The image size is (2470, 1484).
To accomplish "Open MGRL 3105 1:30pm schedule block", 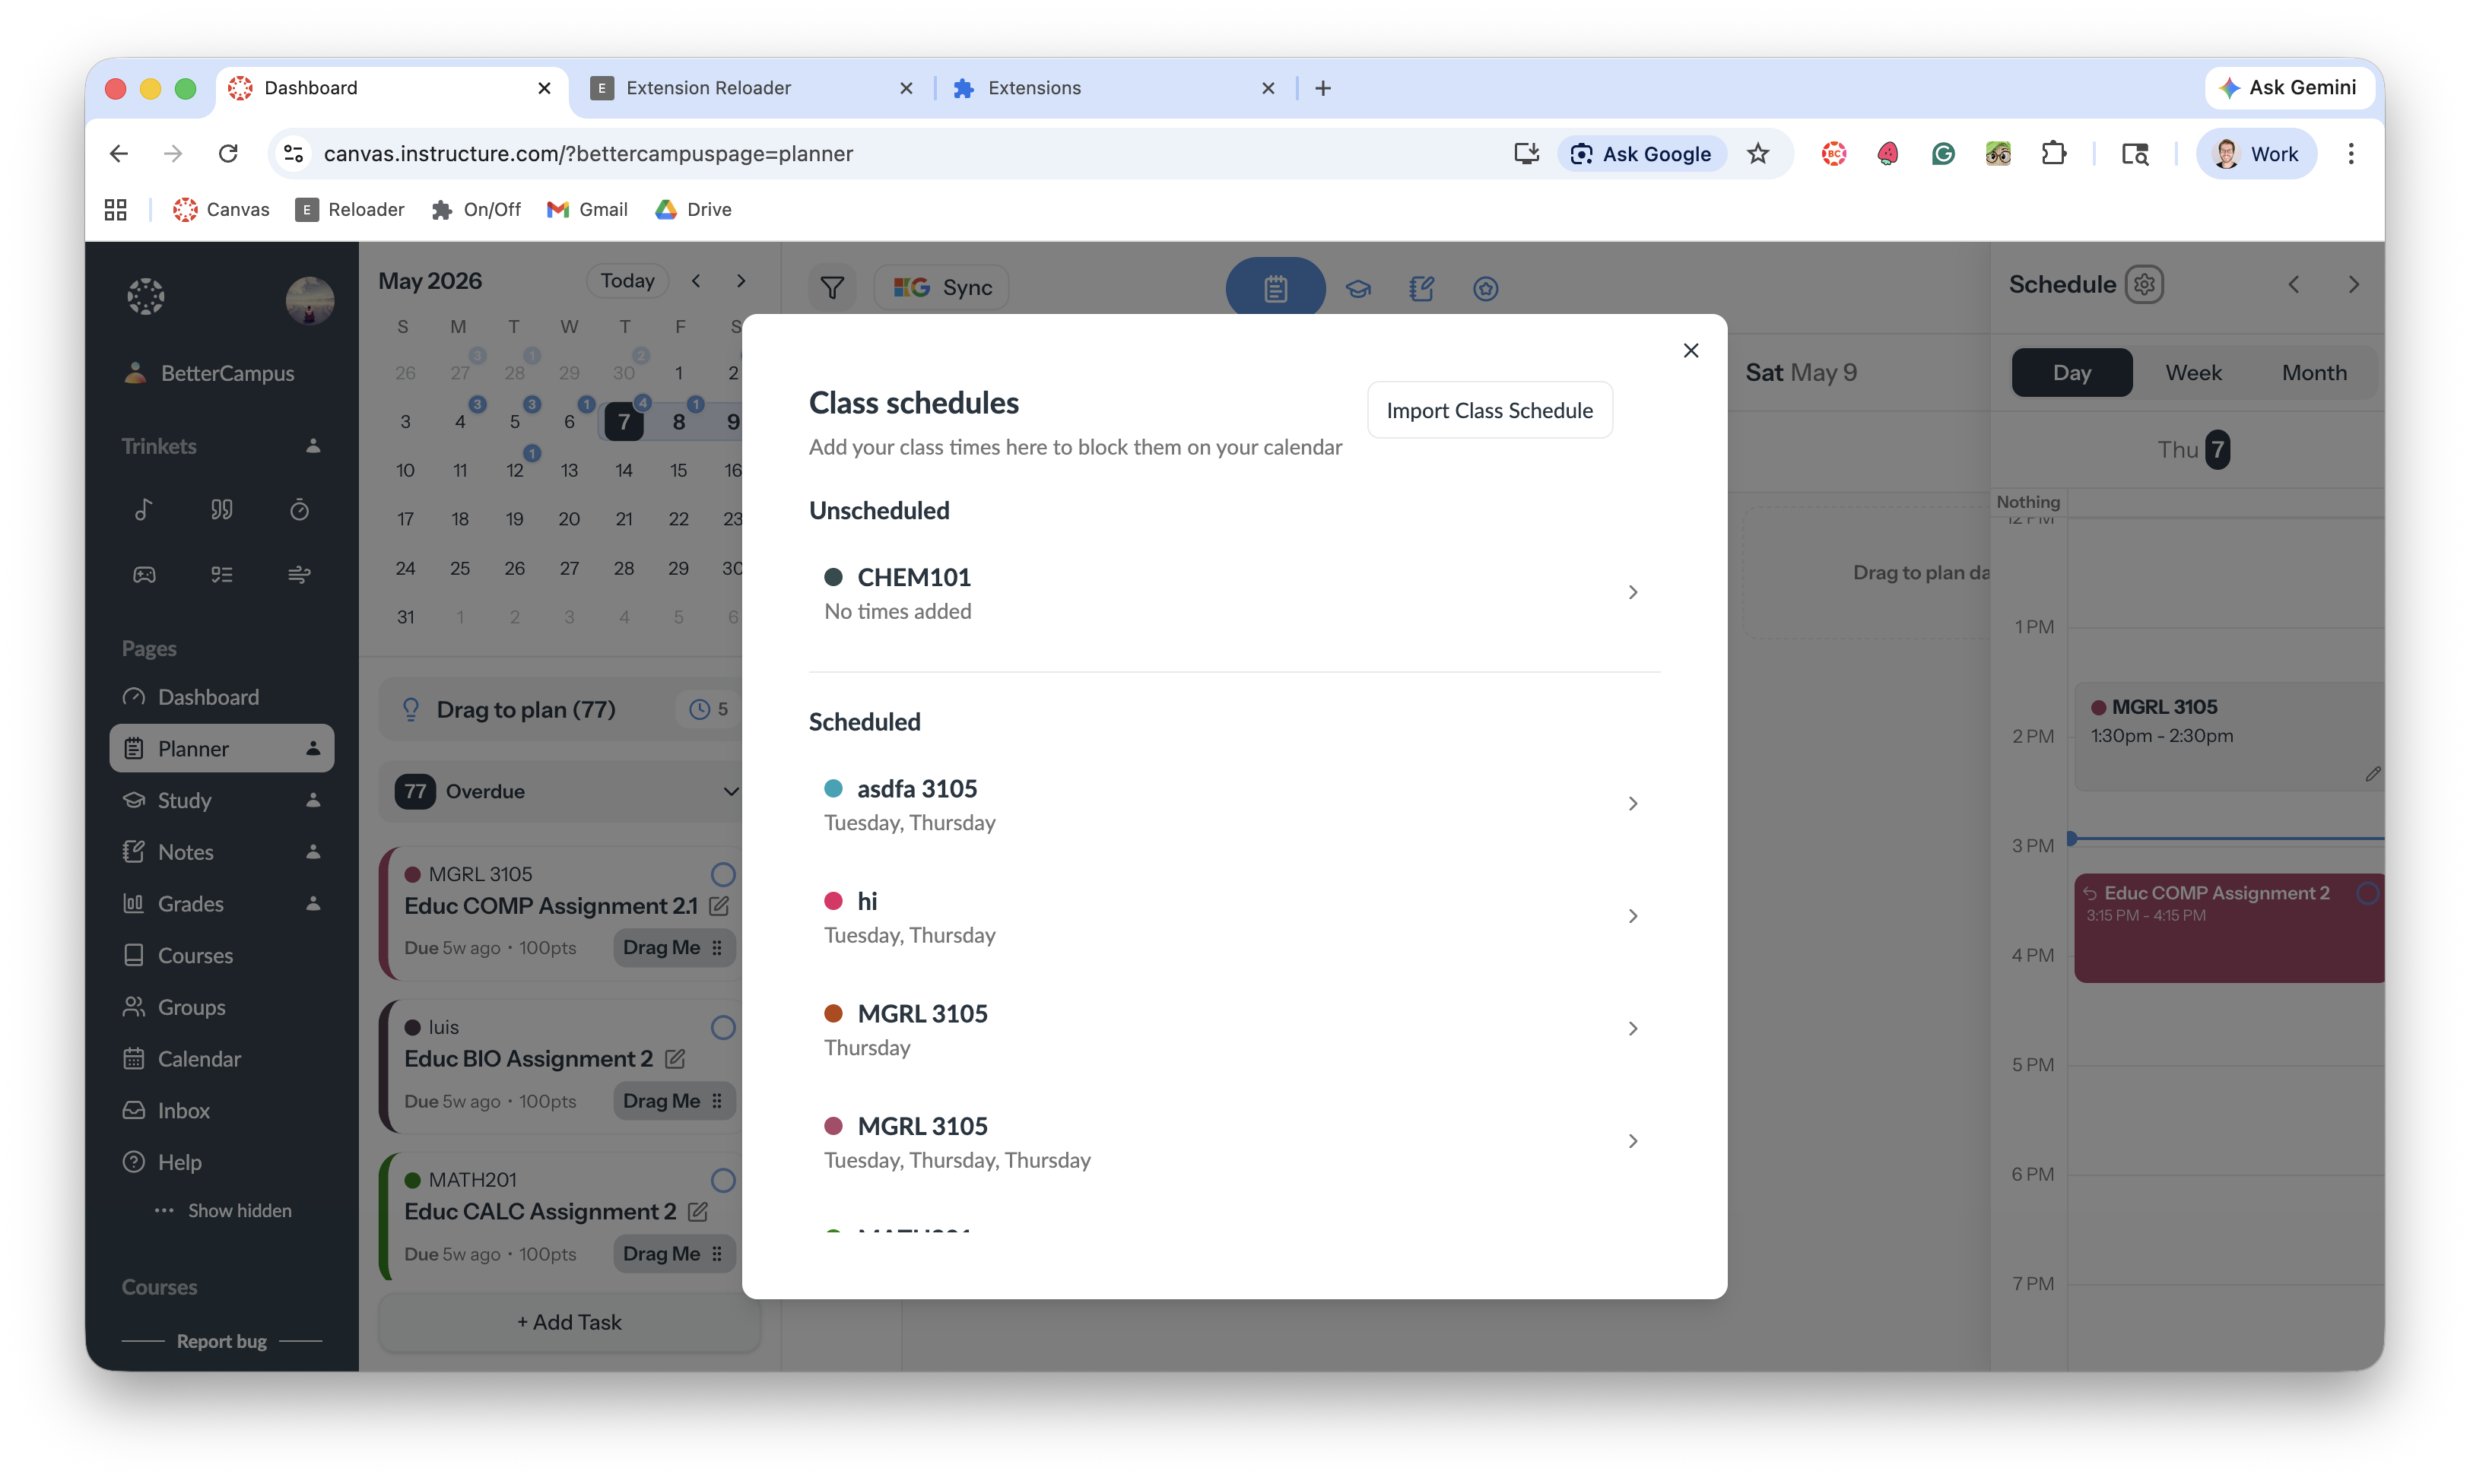I will point(2230,737).
